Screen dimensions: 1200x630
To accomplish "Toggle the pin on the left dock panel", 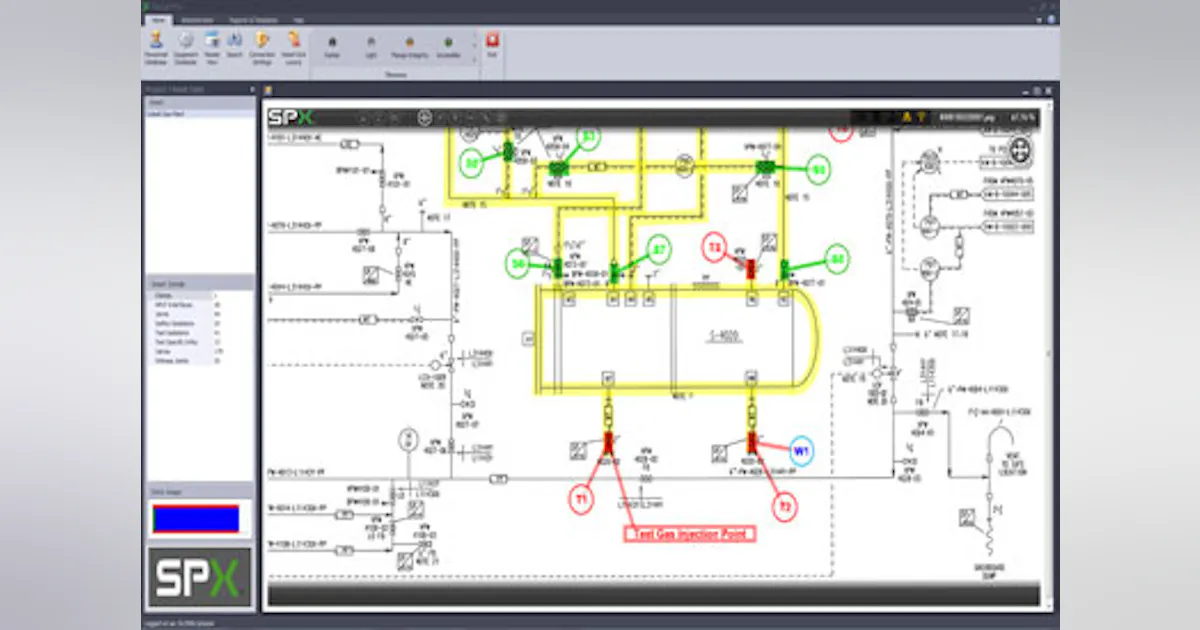I will [250, 88].
